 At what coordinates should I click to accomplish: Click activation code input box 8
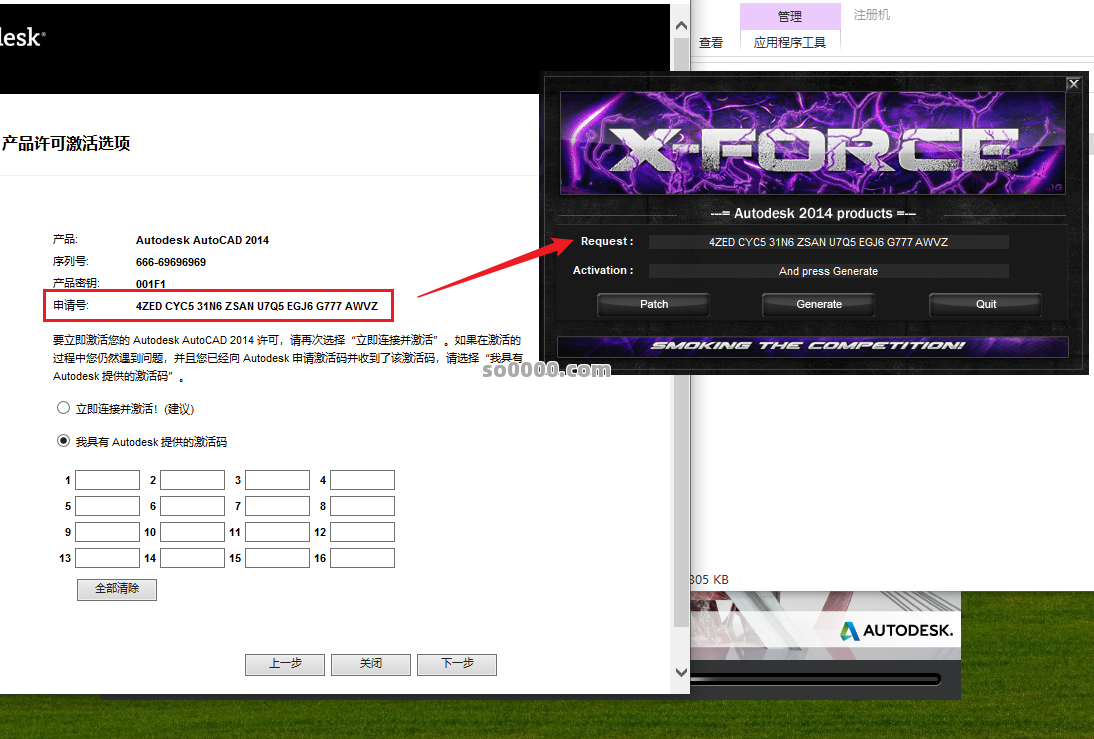[x=362, y=506]
